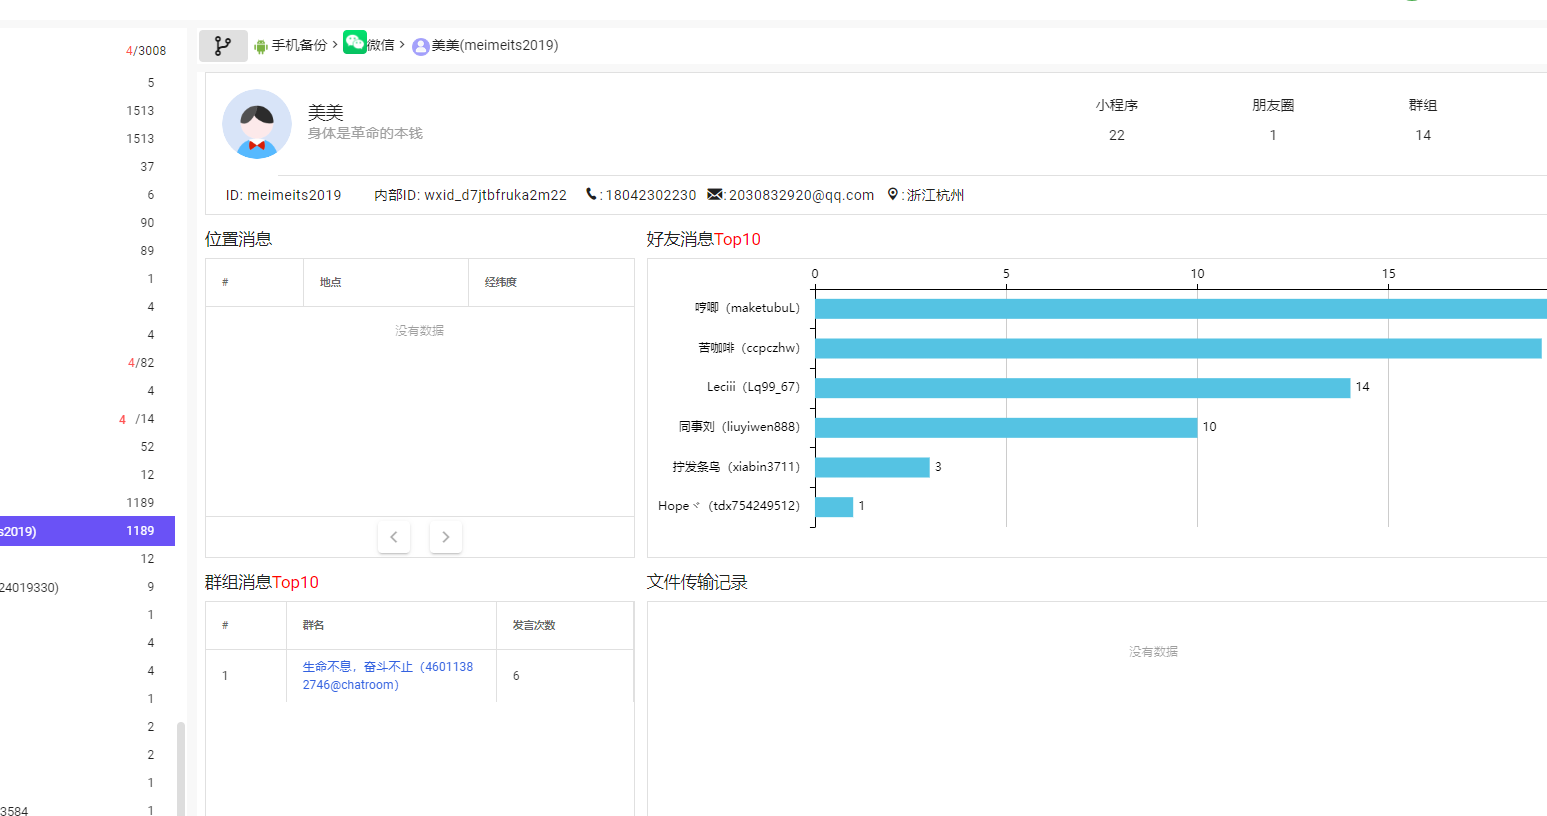Click the 群组 label
1547x816 pixels.
coord(1423,105)
